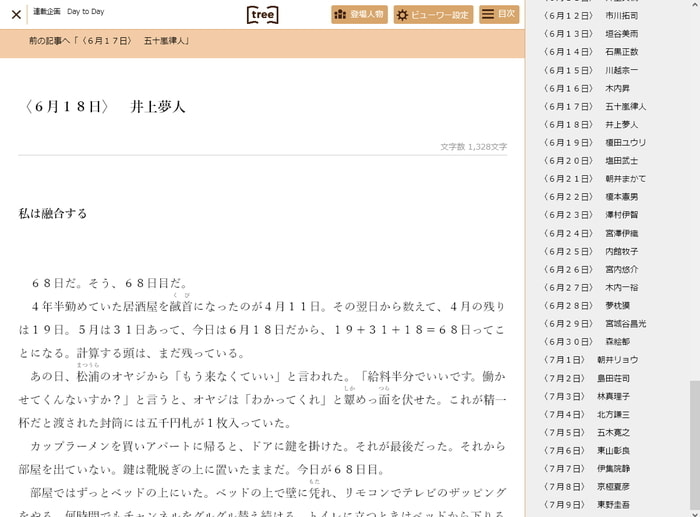Viewport: 700px width, 517px height.
Task: Open ビューワー設定 viewer settings
Action: coord(433,15)
